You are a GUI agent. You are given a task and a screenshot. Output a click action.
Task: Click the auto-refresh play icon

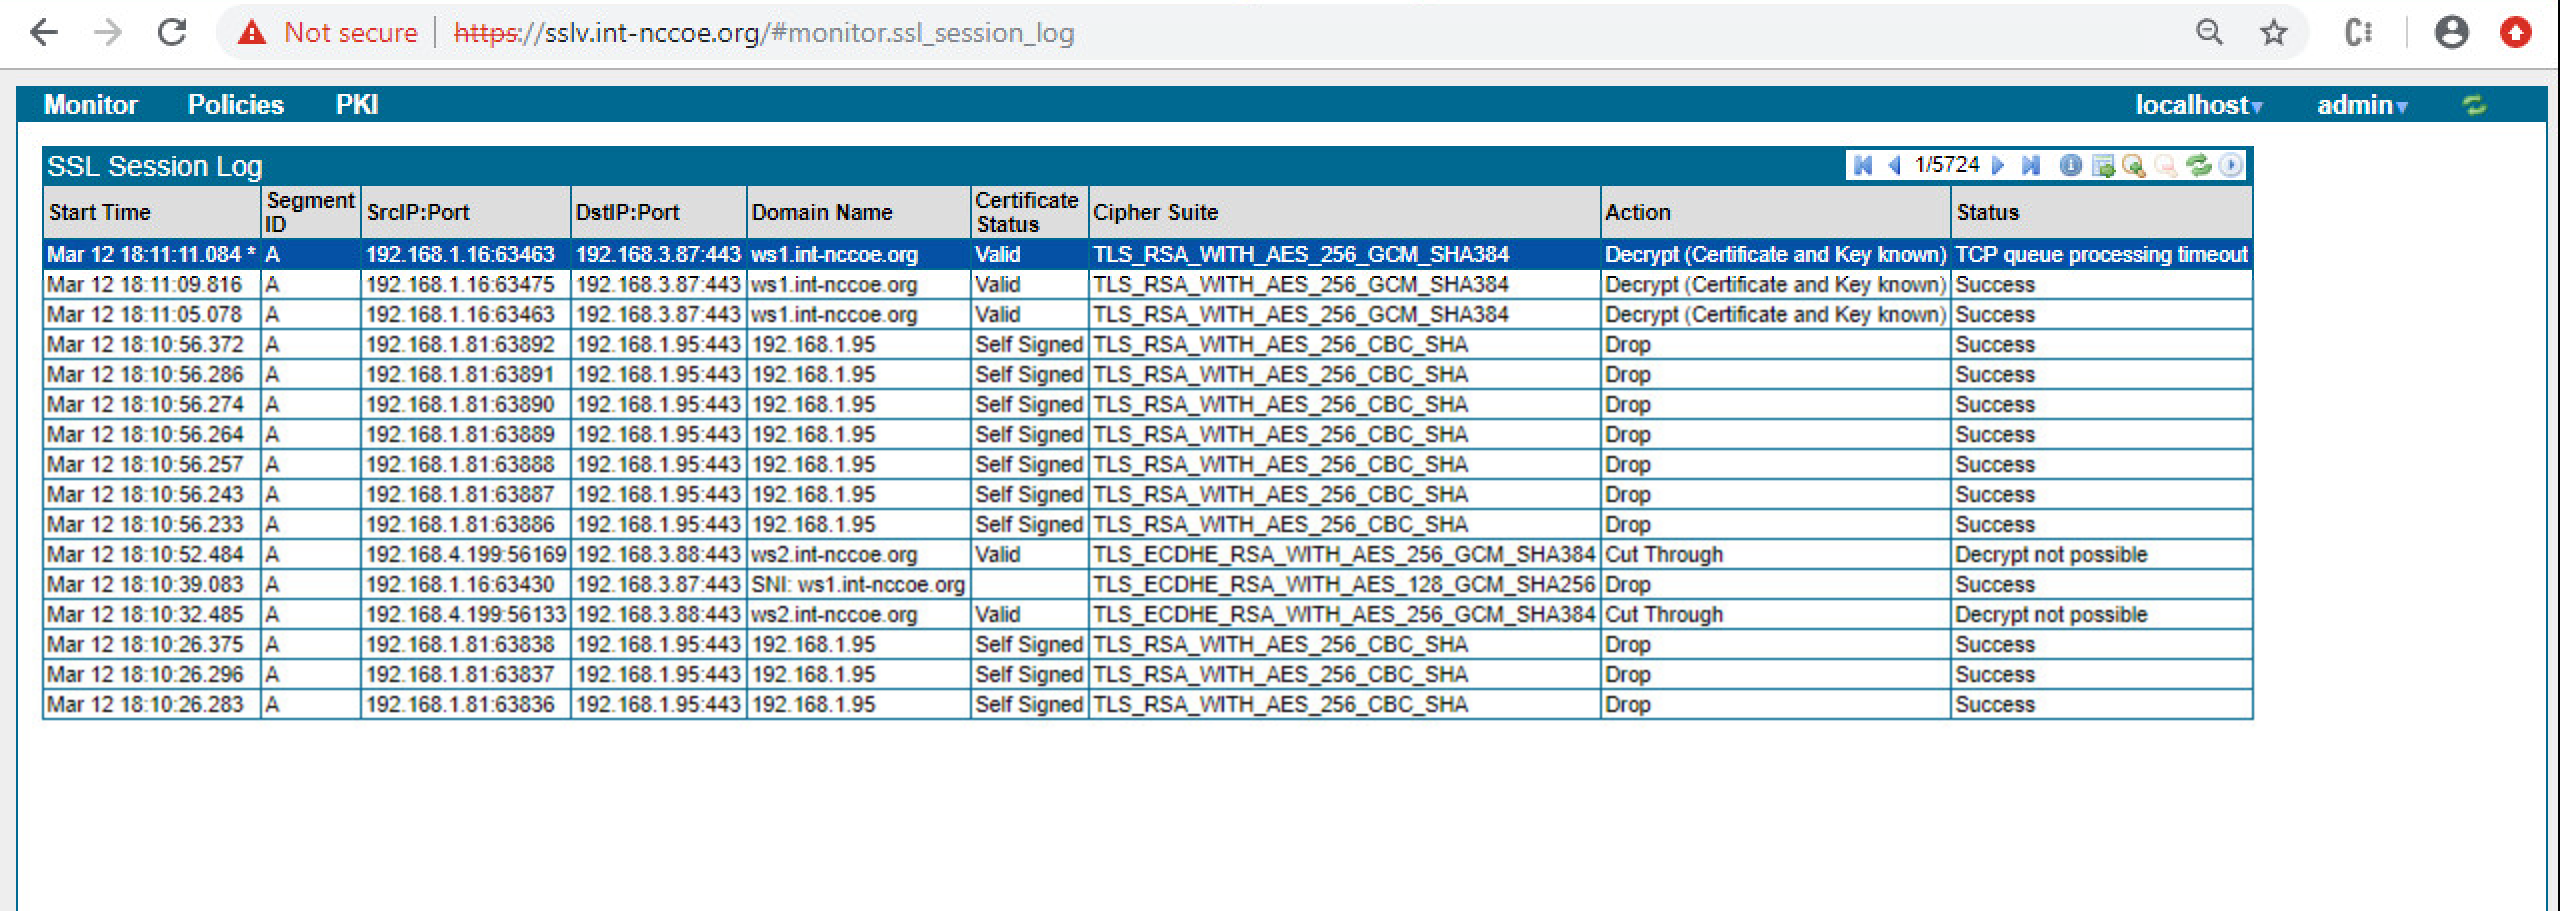(x=2231, y=166)
